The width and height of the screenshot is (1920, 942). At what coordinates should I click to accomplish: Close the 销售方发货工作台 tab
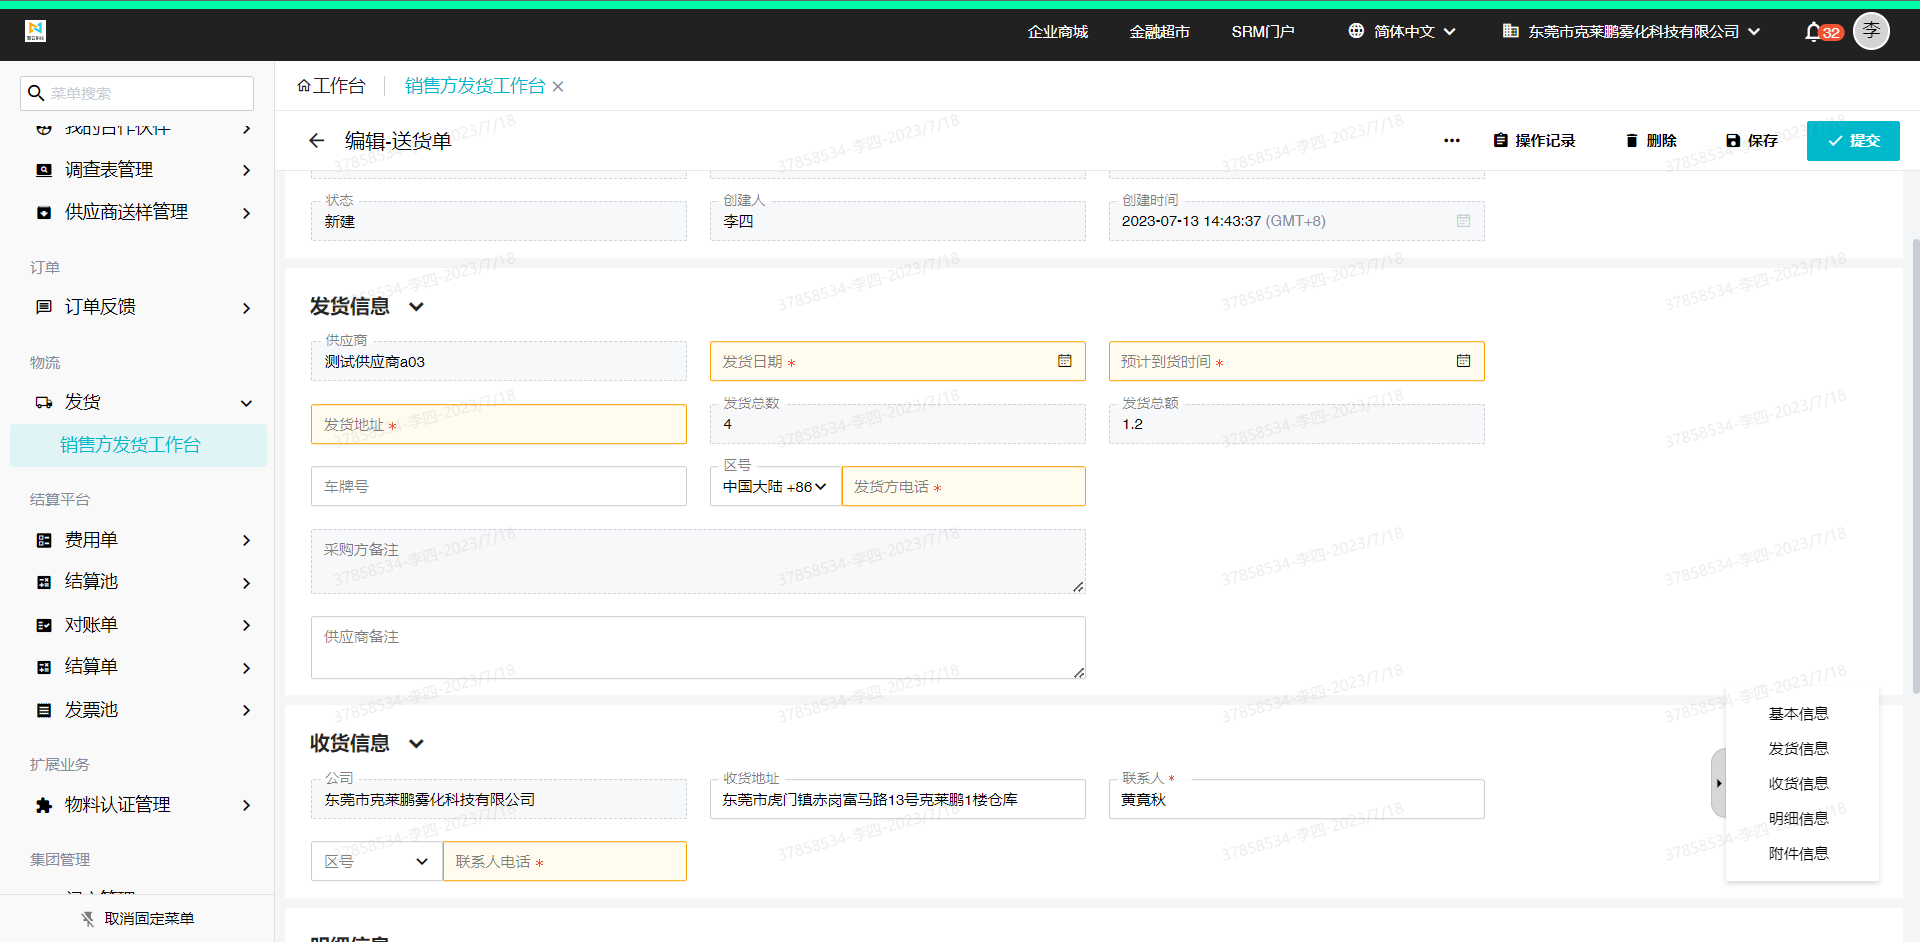(x=558, y=87)
